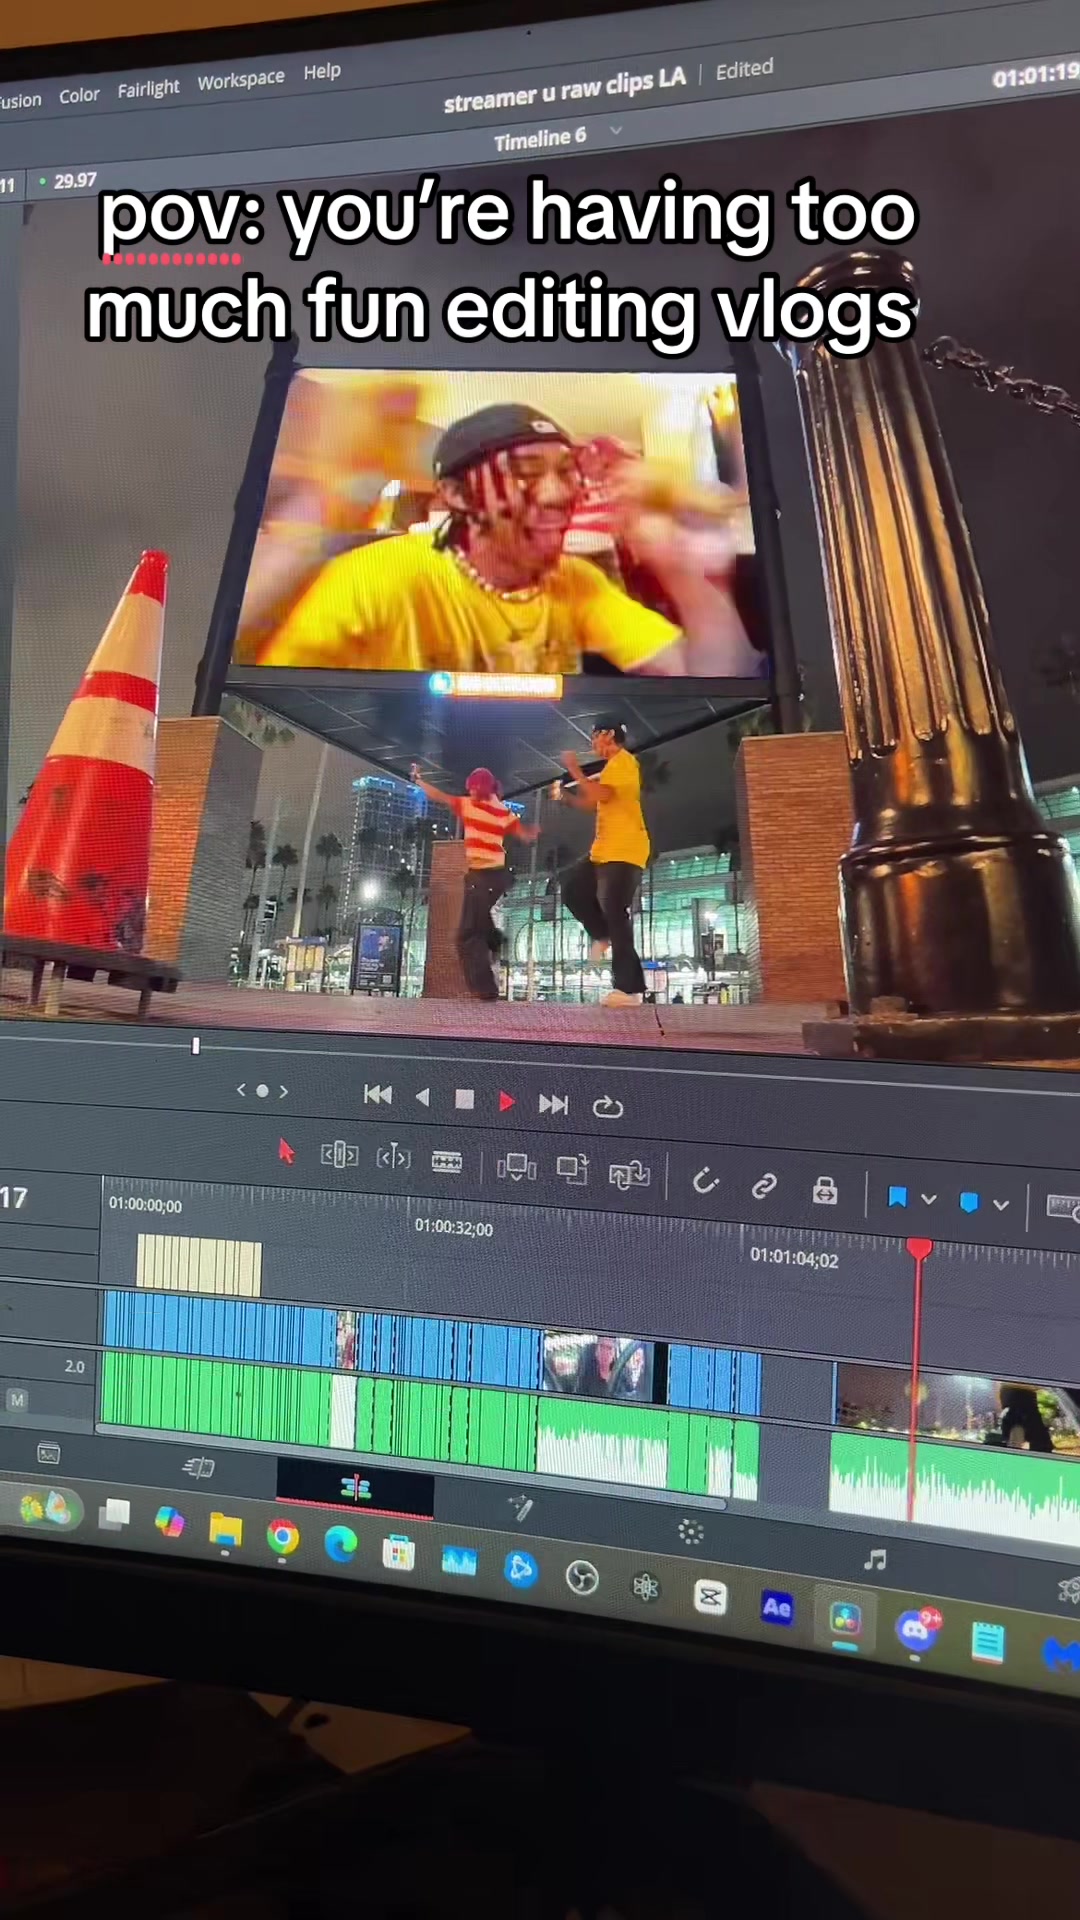Activate the Trim Edit Mode tool
Viewport: 1080px width, 1920px height.
(x=339, y=1155)
